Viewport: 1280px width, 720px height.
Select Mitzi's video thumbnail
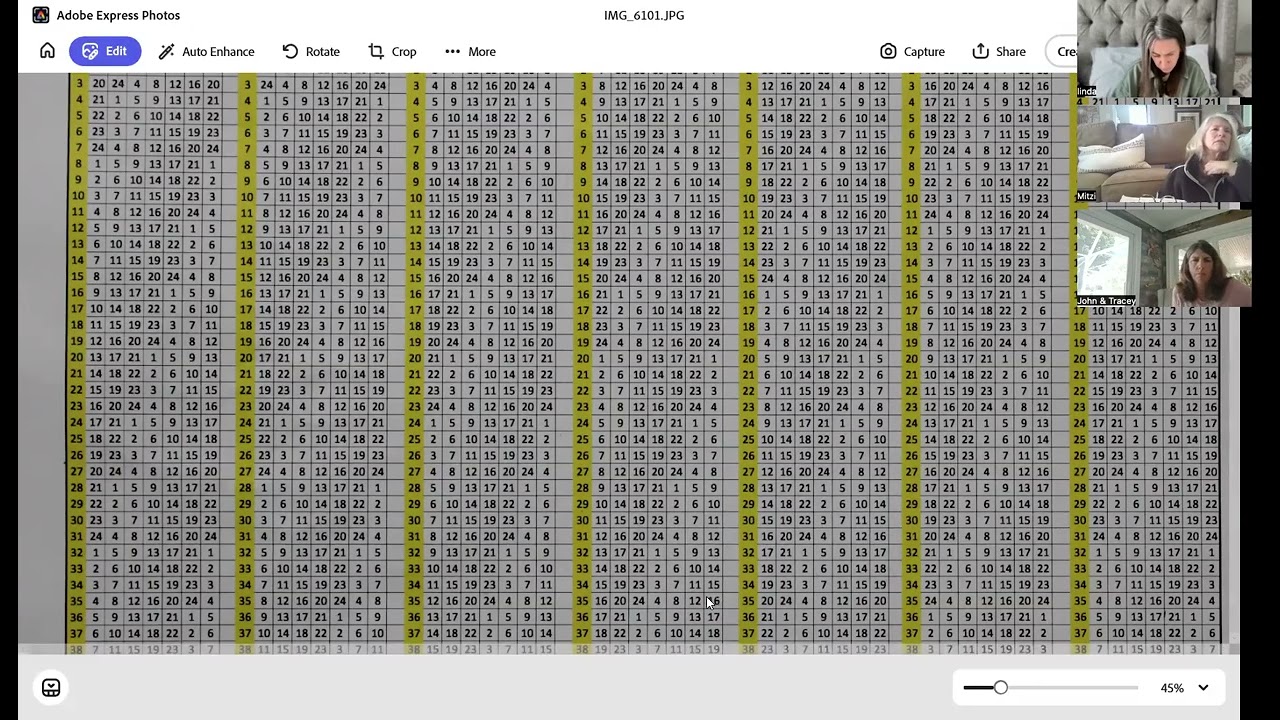tap(1164, 153)
